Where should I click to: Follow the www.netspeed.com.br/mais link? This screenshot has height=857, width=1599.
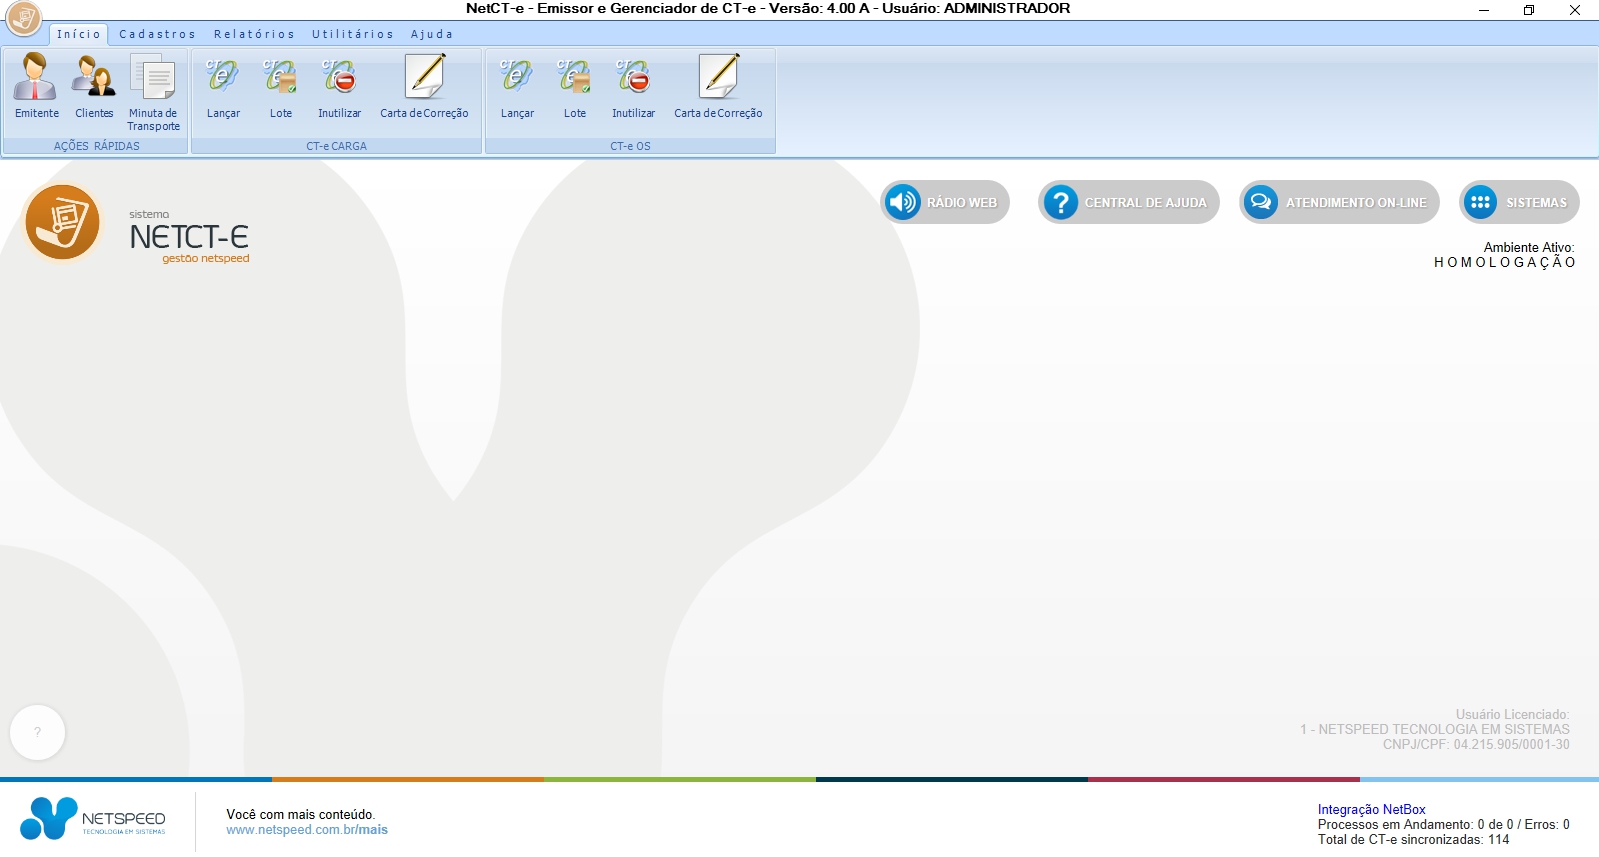click(x=307, y=830)
